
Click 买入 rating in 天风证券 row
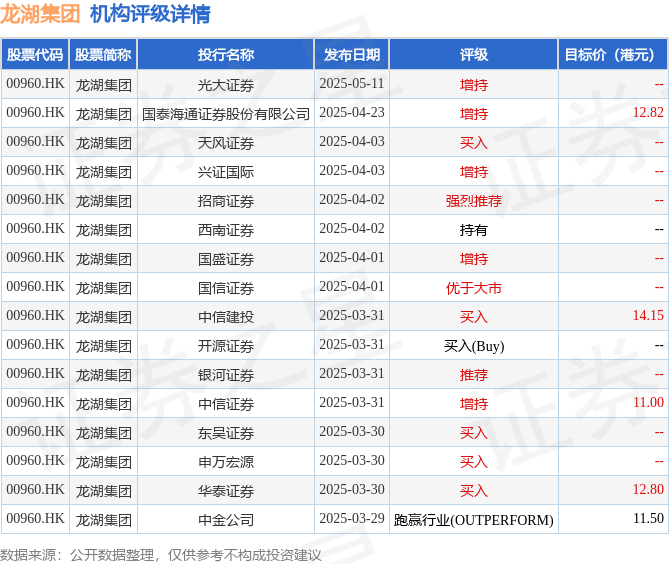point(474,143)
